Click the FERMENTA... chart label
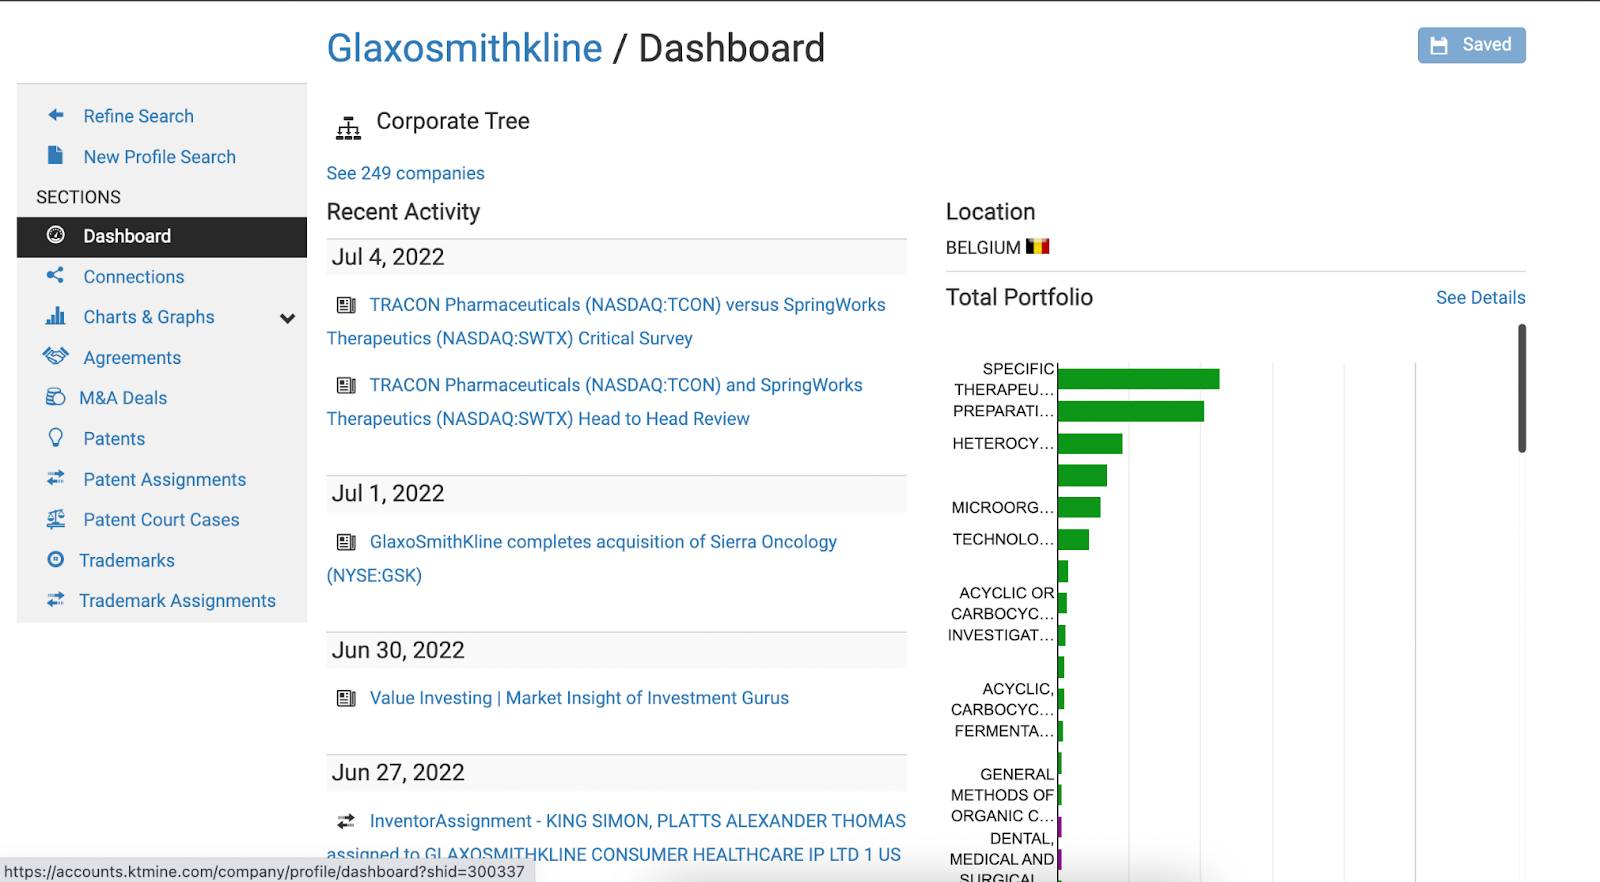 click(x=1004, y=731)
